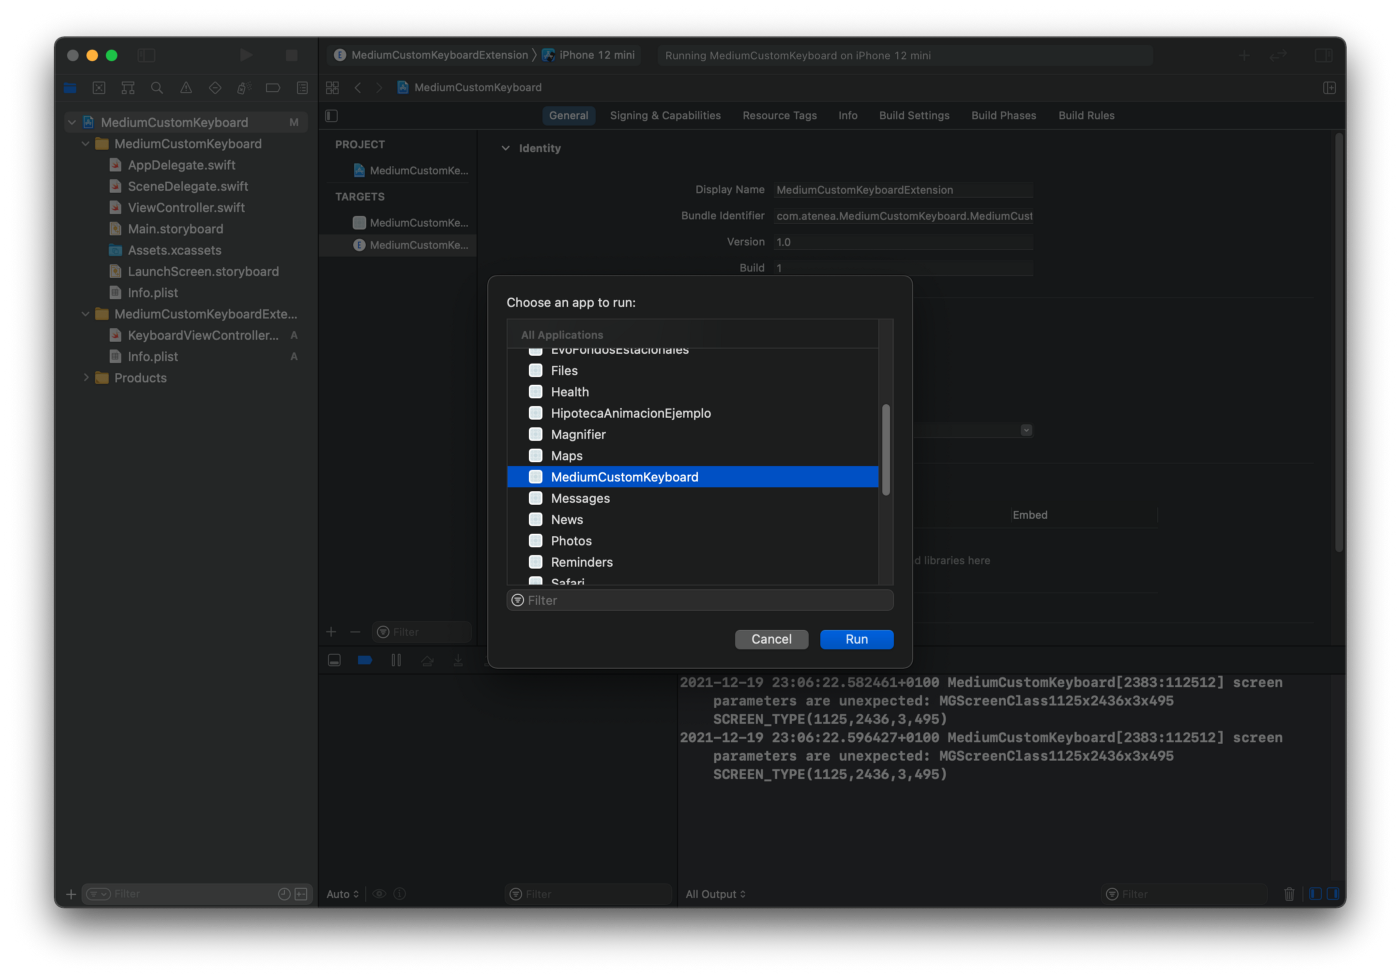Click dialog Filter search field
This screenshot has width=1400, height=979.
tap(700, 600)
